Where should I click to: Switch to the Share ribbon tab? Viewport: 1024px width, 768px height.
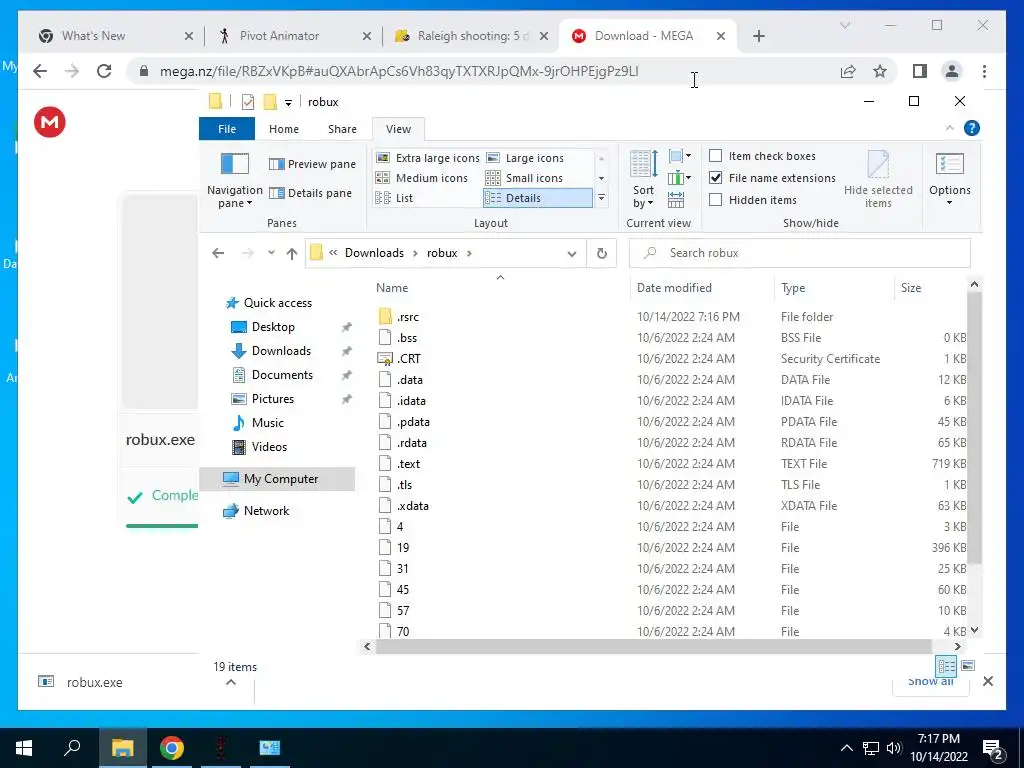pyautogui.click(x=342, y=129)
